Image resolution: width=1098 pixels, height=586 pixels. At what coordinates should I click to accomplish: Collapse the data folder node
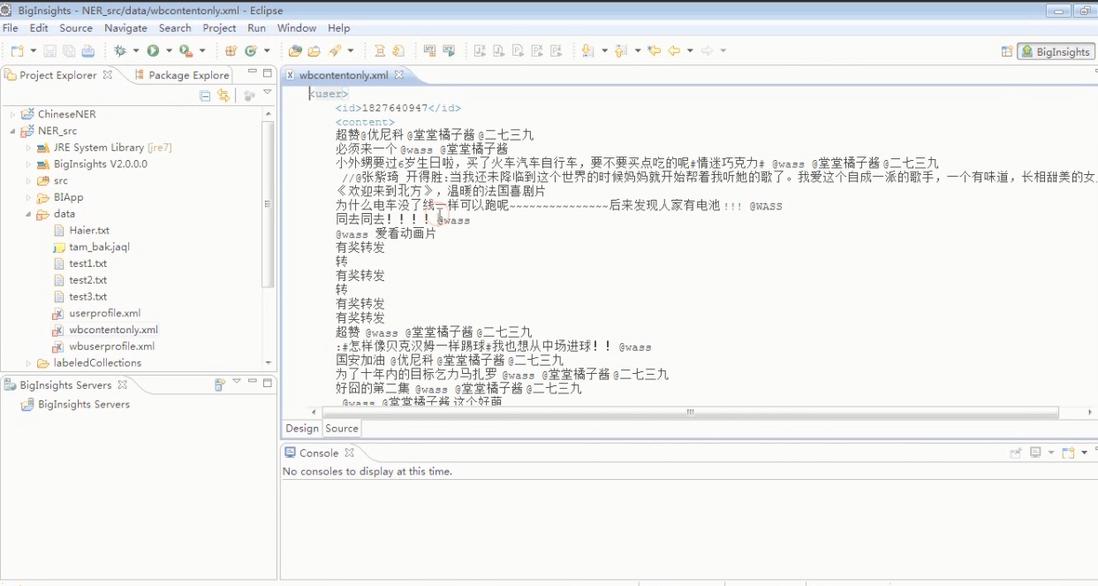[x=29, y=214]
